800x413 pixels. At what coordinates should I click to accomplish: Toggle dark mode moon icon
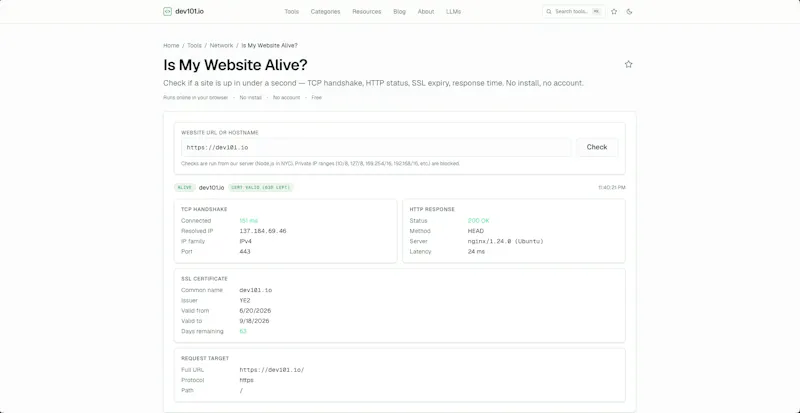pyautogui.click(x=629, y=11)
